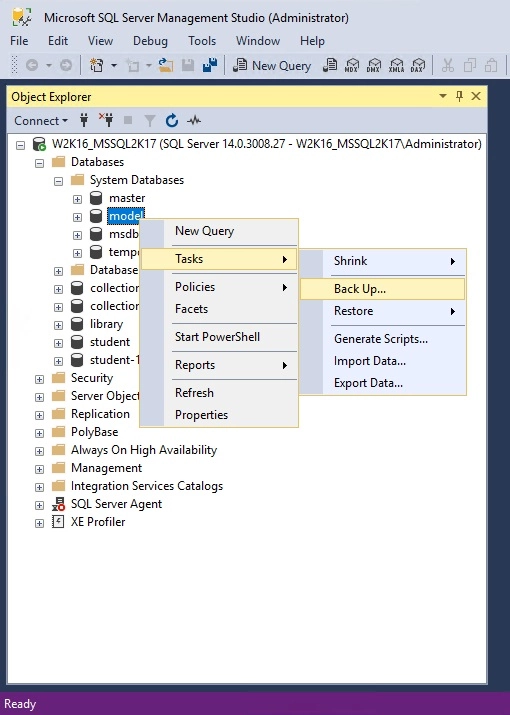Select the XE Profiler tree item
Image resolution: width=510 pixels, height=715 pixels.
click(98, 522)
